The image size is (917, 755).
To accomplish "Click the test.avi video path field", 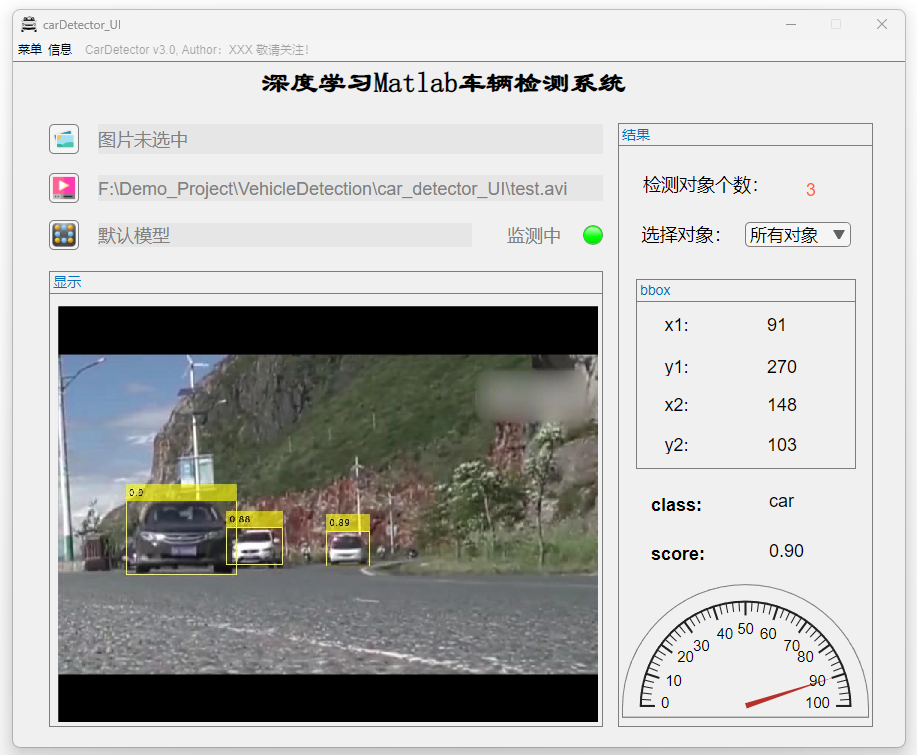I will point(350,188).
